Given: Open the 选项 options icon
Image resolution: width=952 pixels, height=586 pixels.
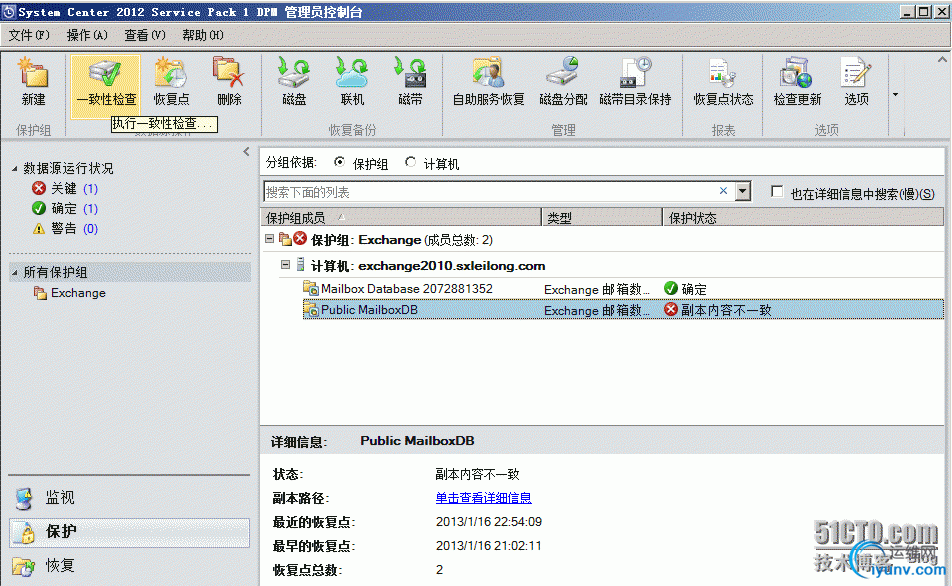Looking at the screenshot, I should pyautogui.click(x=856, y=73).
